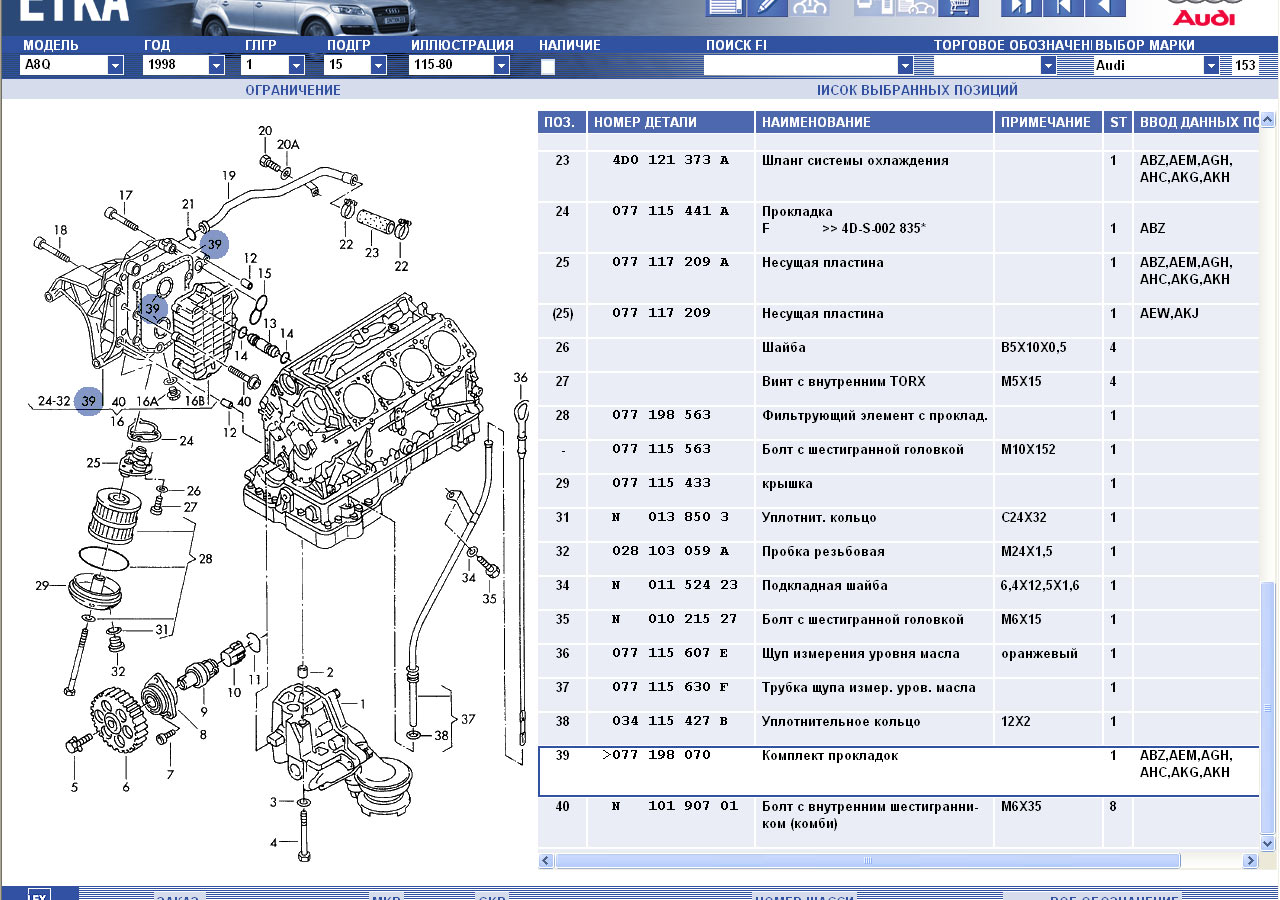Click the skip-forward navigation arrow icon

click(x=1021, y=7)
